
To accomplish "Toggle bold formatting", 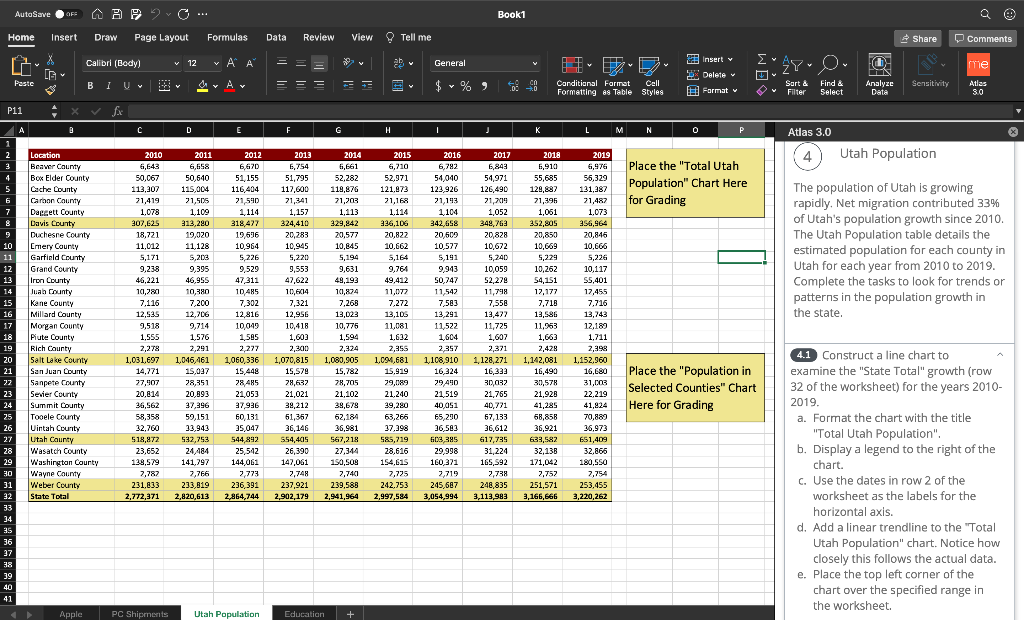I will coord(91,85).
